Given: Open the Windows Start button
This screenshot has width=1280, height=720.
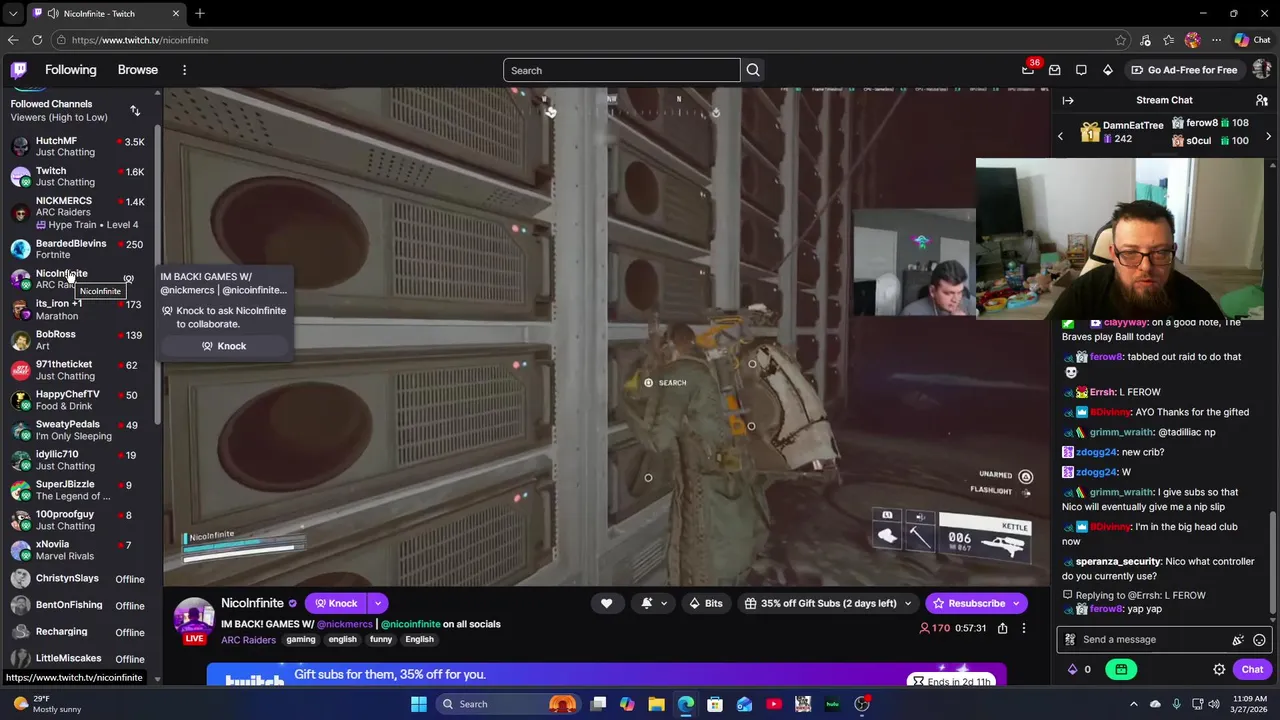Looking at the screenshot, I should pyautogui.click(x=419, y=704).
